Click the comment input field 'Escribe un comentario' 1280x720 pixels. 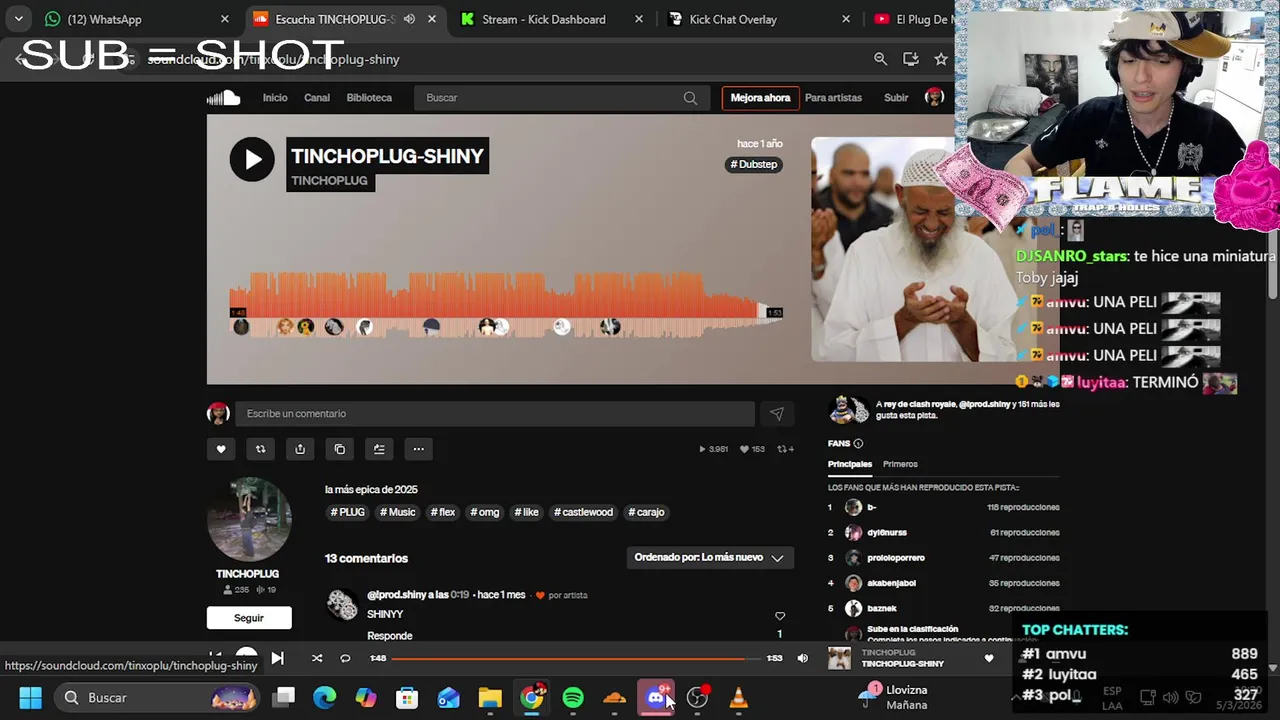tap(495, 414)
